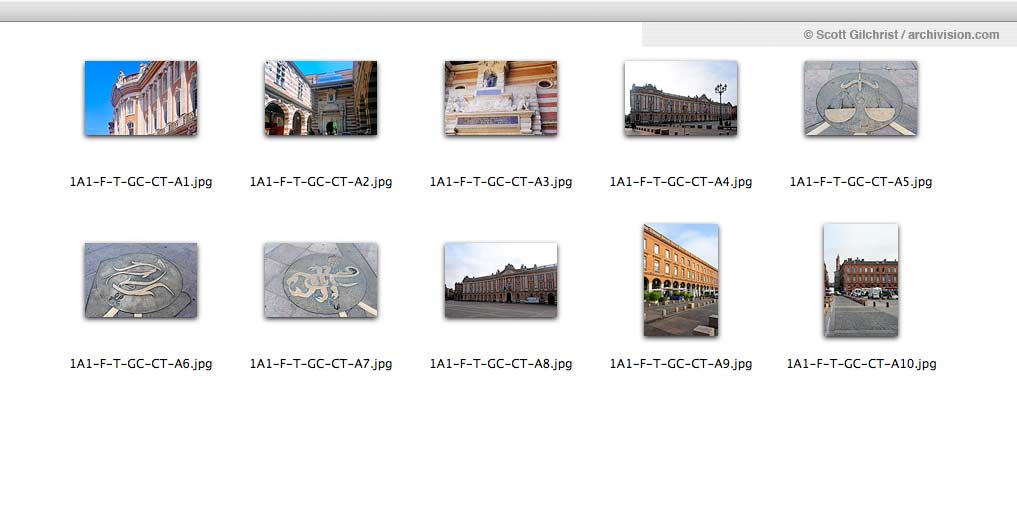Image resolution: width=1017 pixels, height=523 pixels.
Task: Click file name 1A1-F-T-GC-CT-A10.jpg
Action: pyautogui.click(x=861, y=363)
